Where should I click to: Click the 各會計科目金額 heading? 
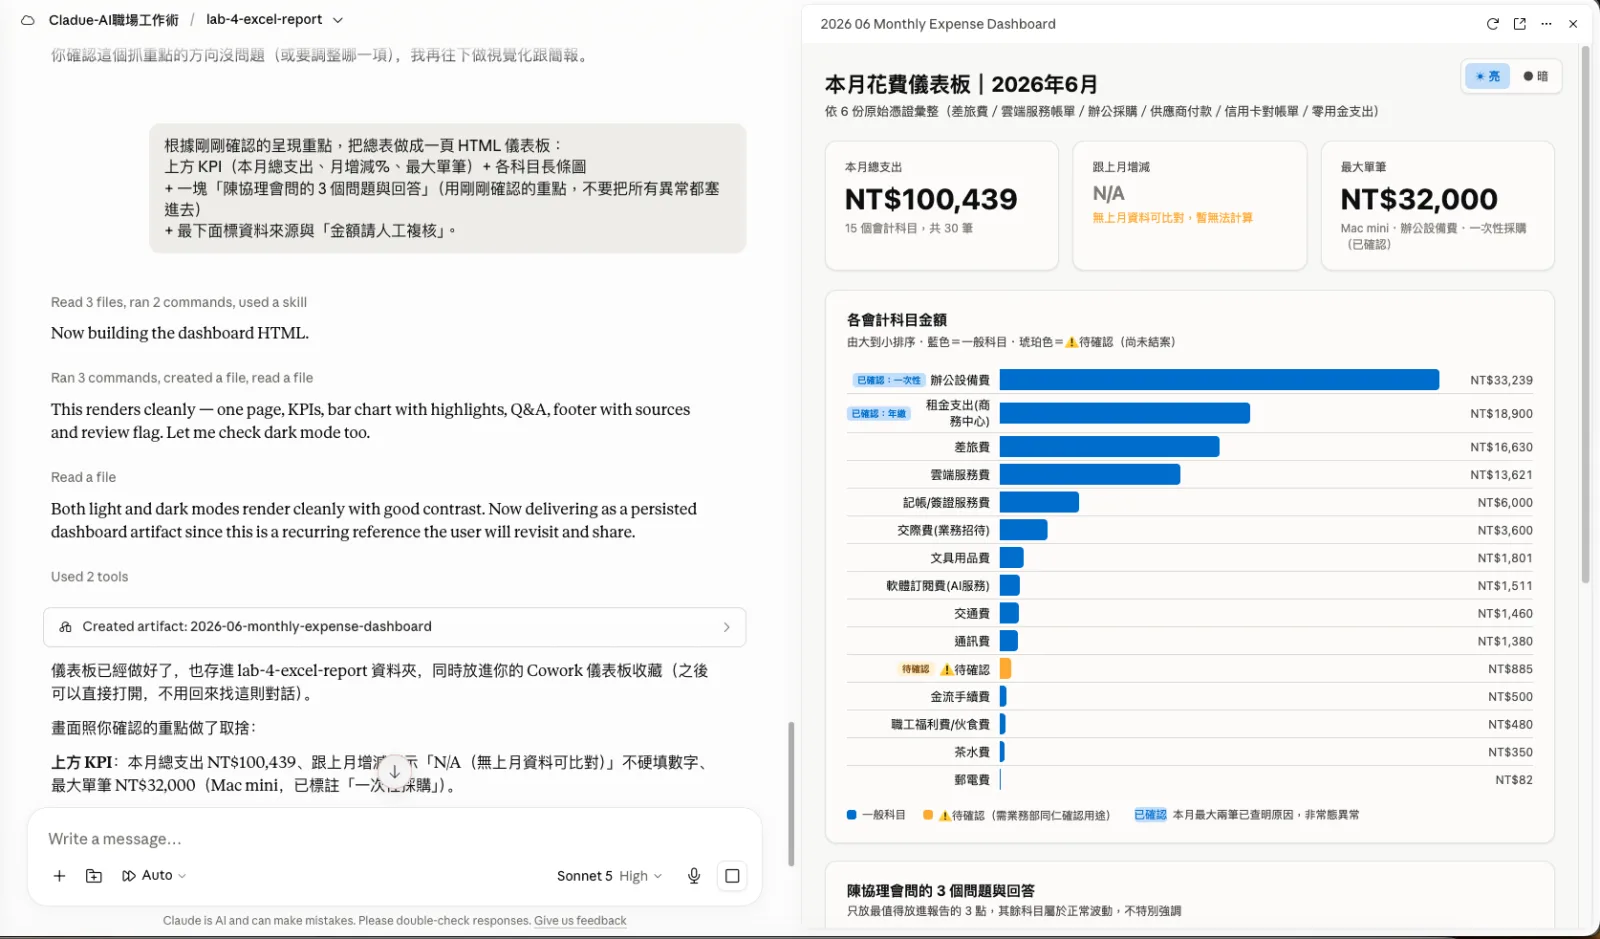pyautogui.click(x=897, y=320)
